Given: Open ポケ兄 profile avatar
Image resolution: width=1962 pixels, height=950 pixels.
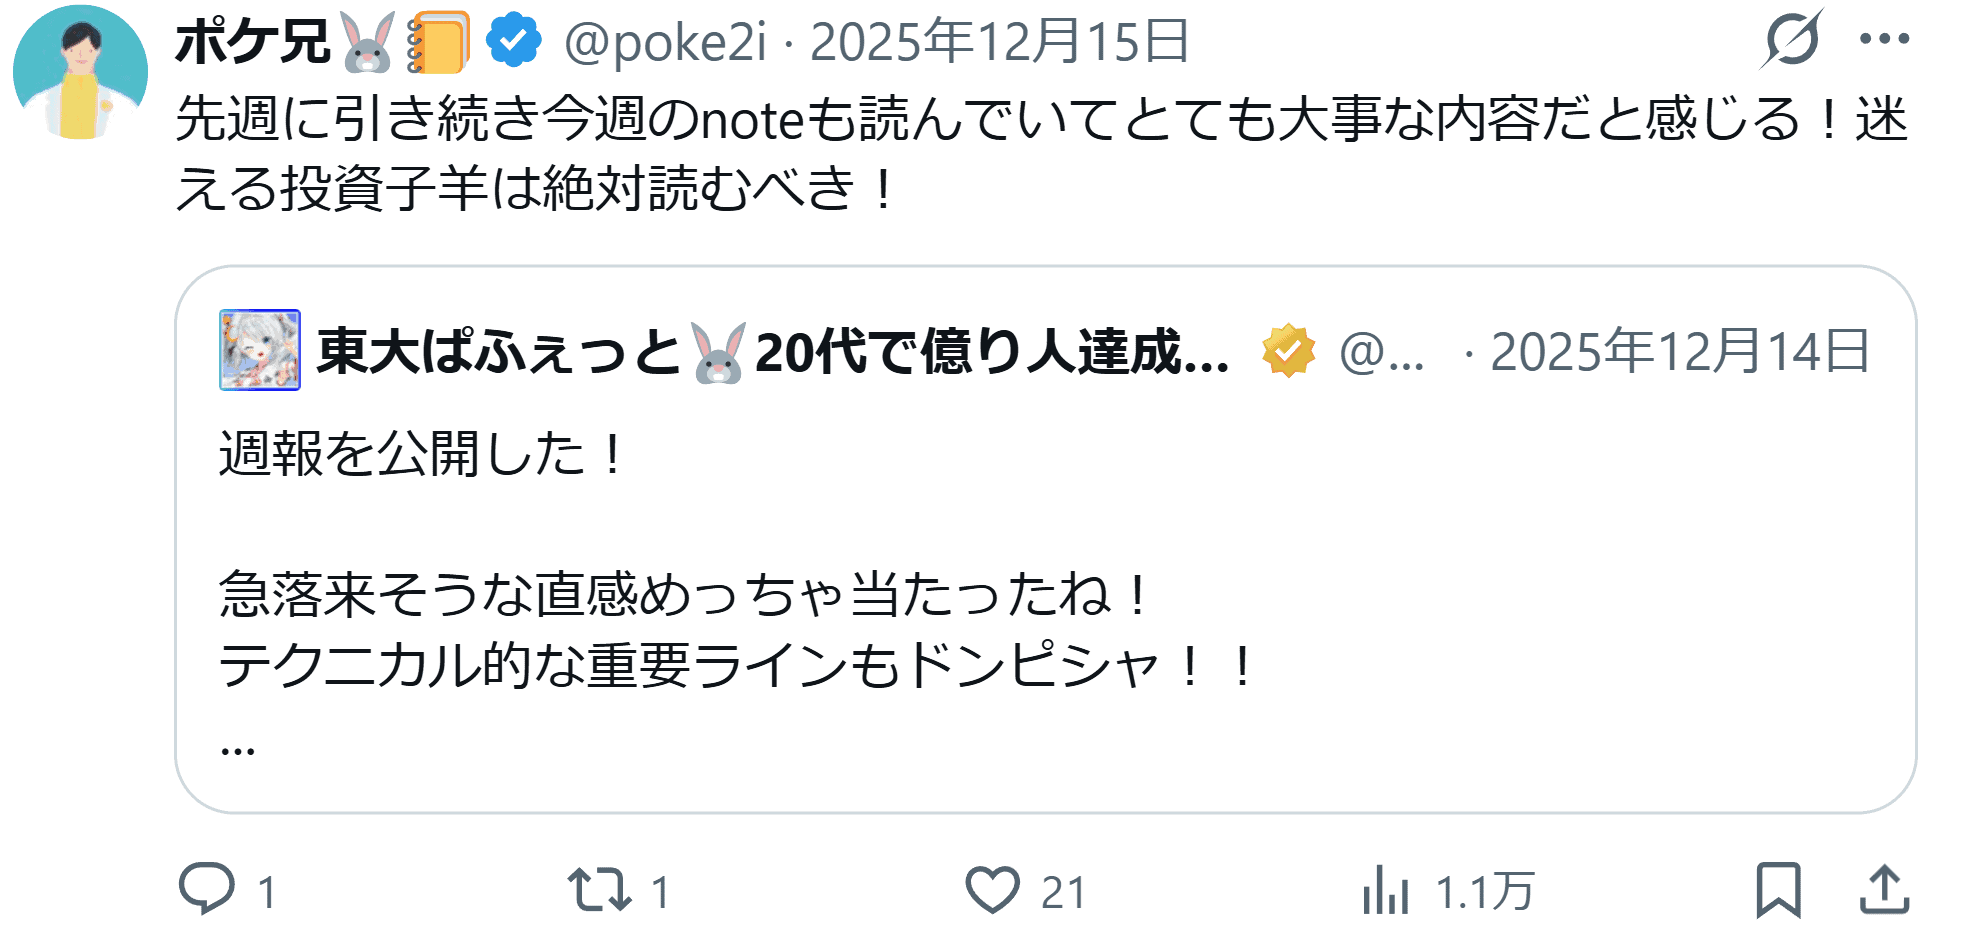Looking at the screenshot, I should [x=80, y=72].
